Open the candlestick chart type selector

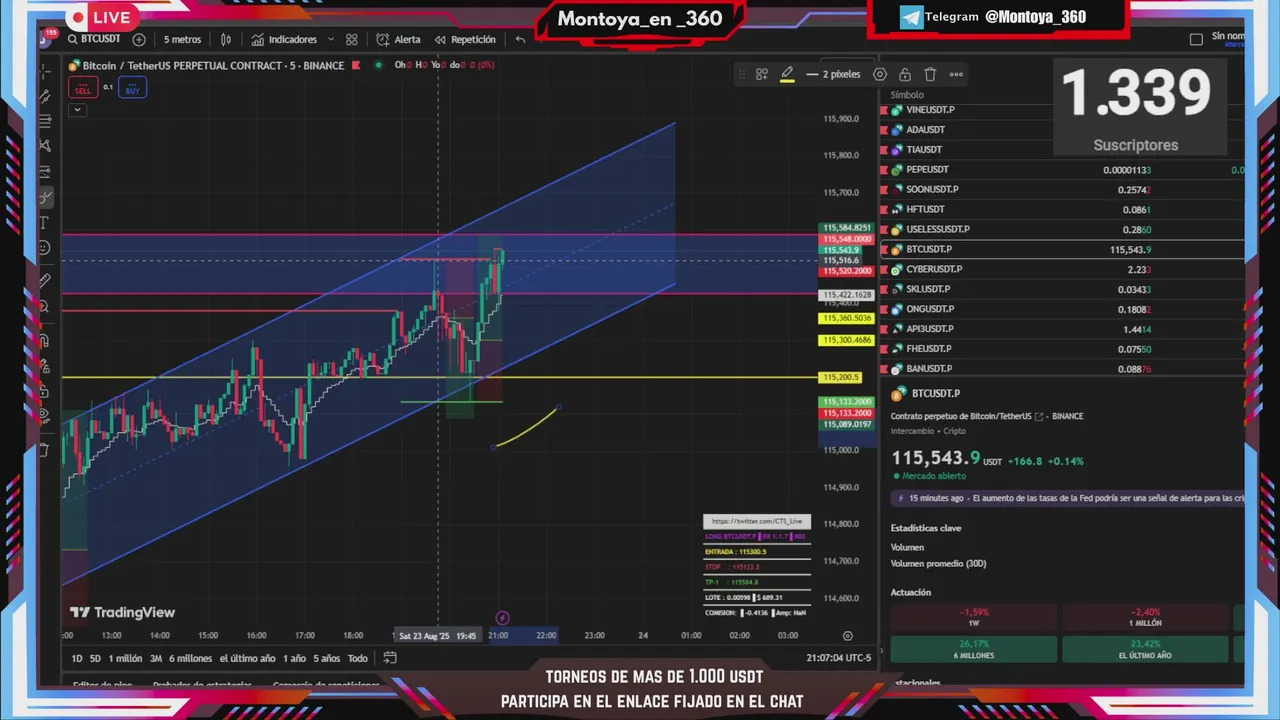226,39
